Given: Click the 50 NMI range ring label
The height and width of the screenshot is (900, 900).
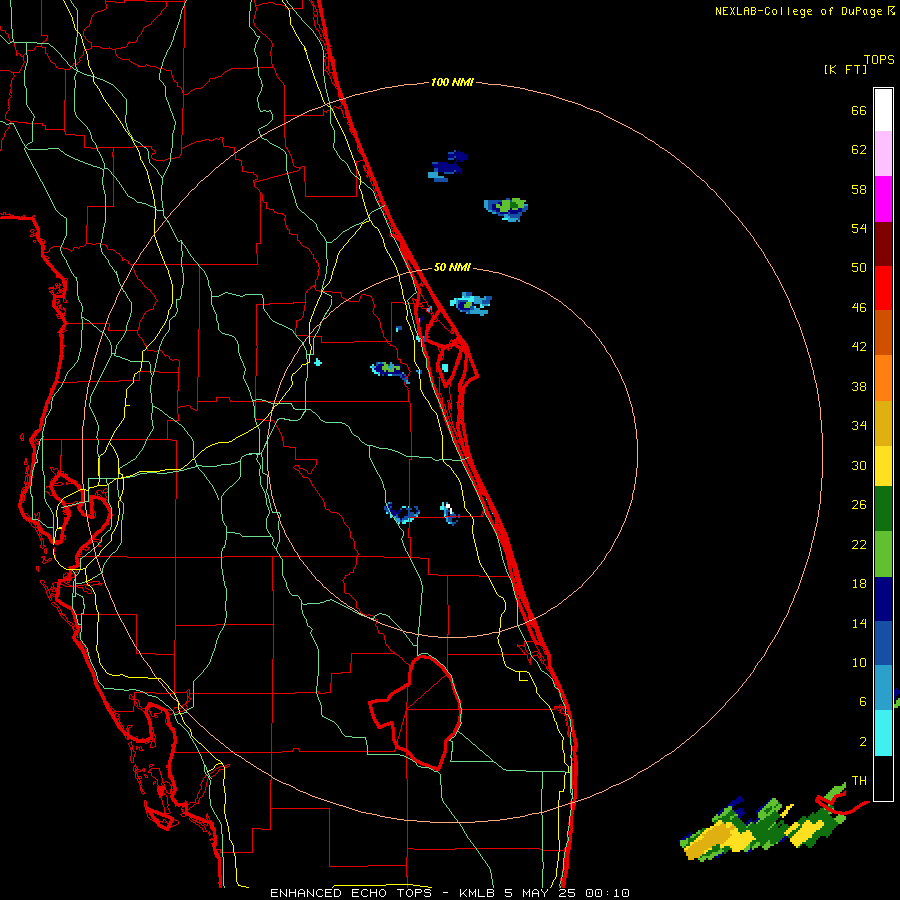Looking at the screenshot, I should point(452,267).
